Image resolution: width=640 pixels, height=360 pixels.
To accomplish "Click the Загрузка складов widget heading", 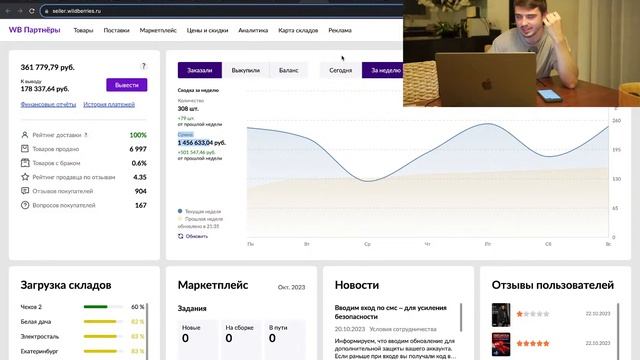I will tap(66, 285).
